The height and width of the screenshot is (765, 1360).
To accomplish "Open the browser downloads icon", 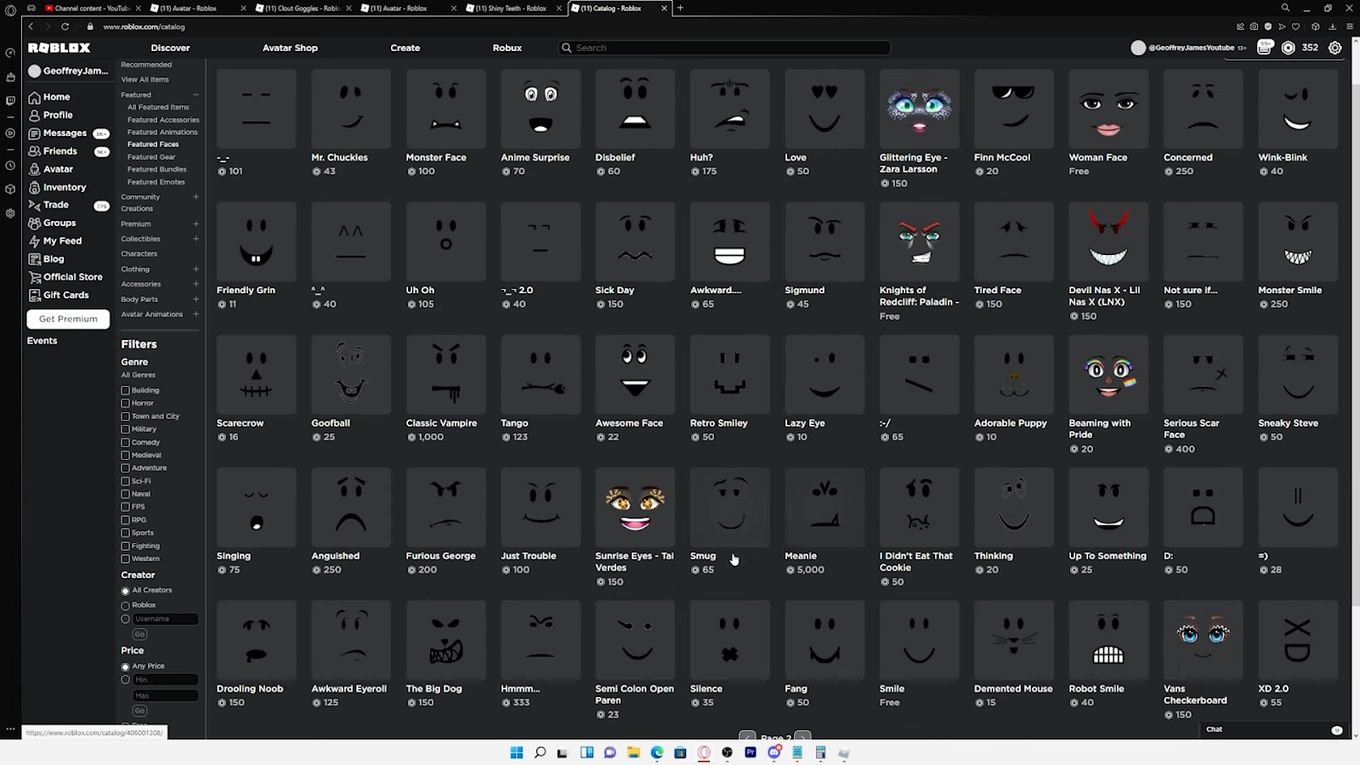I will tap(1331, 26).
